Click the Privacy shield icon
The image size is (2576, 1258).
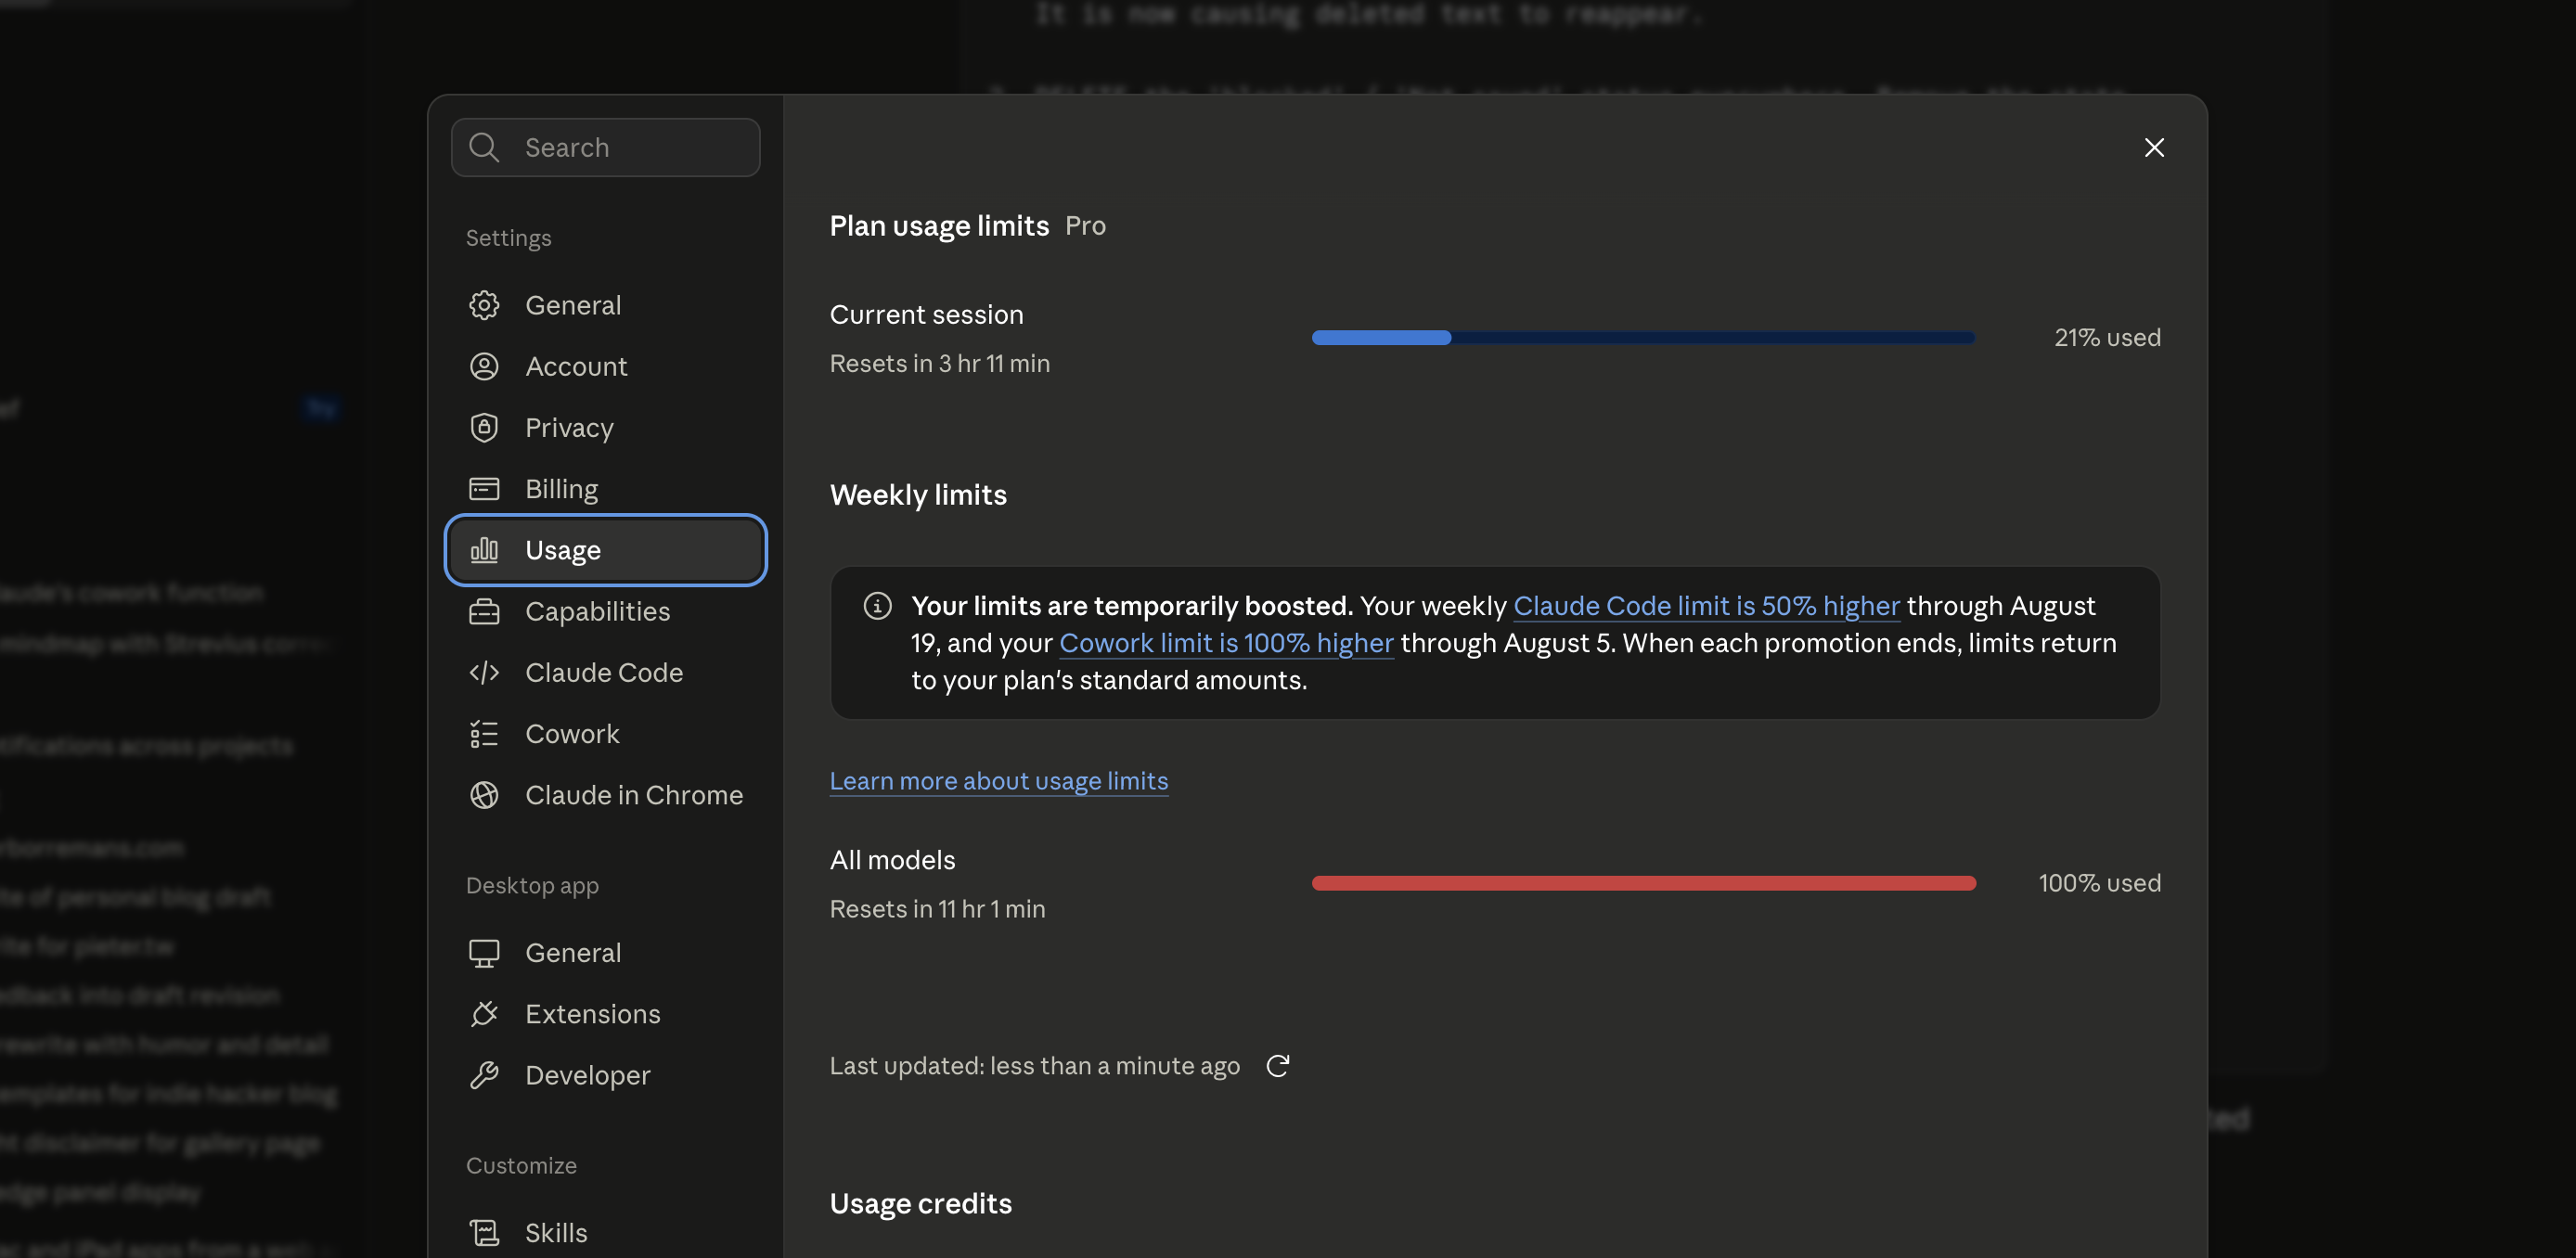click(484, 427)
